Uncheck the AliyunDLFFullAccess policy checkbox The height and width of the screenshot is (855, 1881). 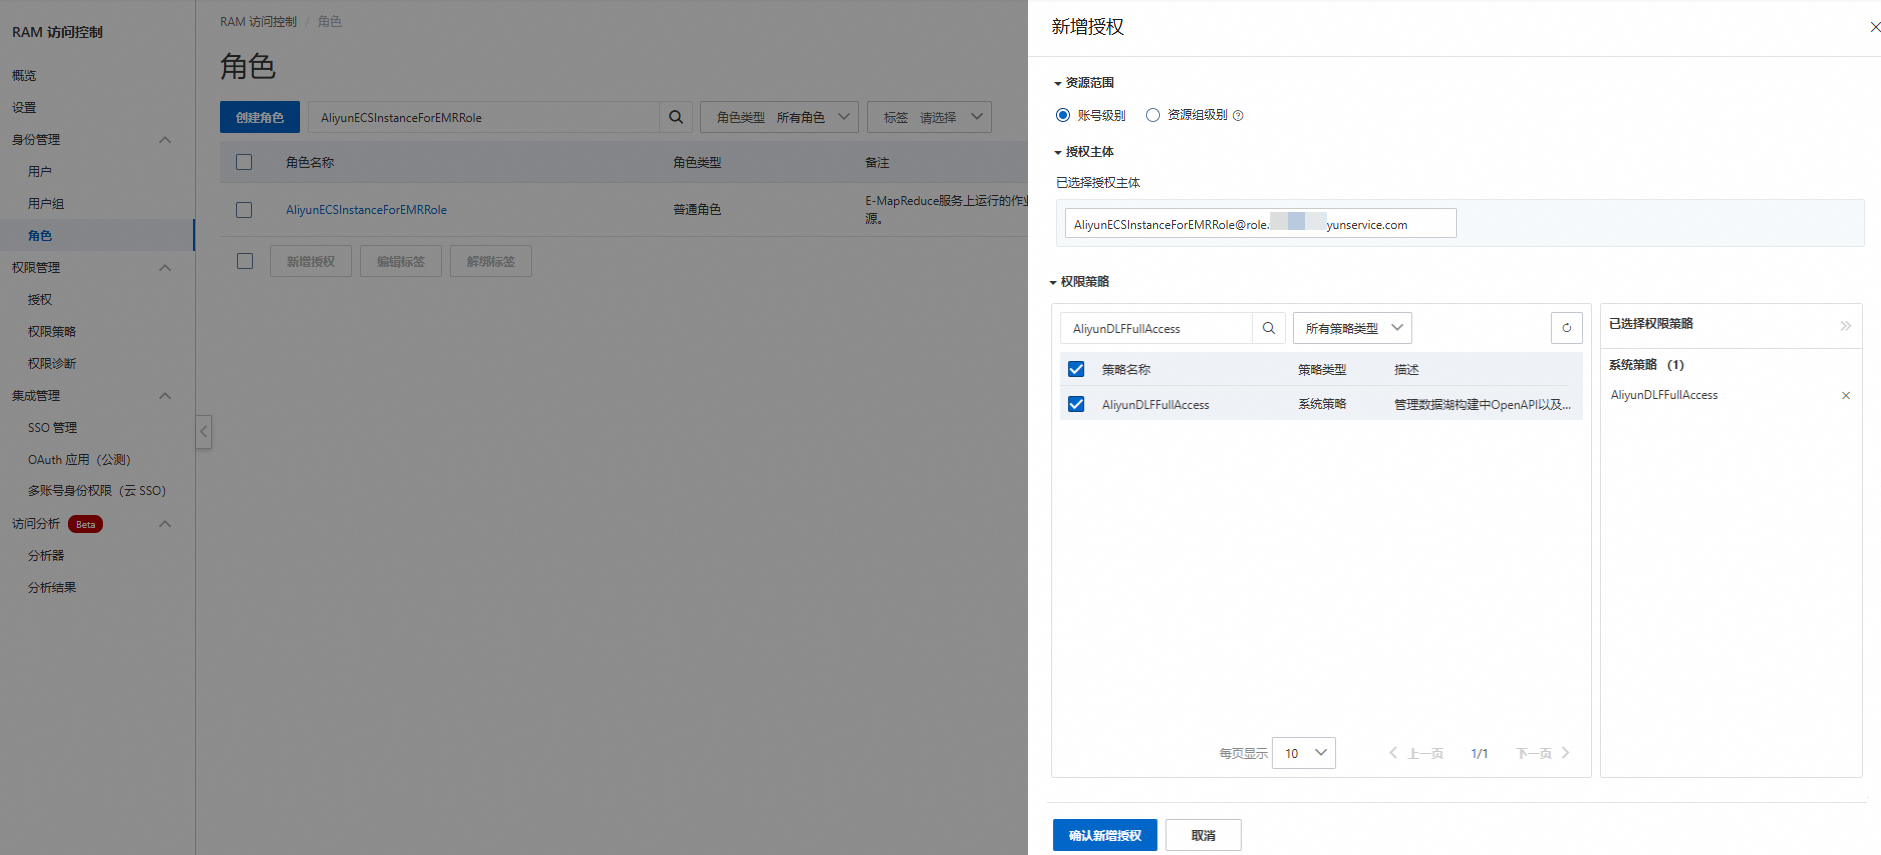pyautogui.click(x=1076, y=404)
